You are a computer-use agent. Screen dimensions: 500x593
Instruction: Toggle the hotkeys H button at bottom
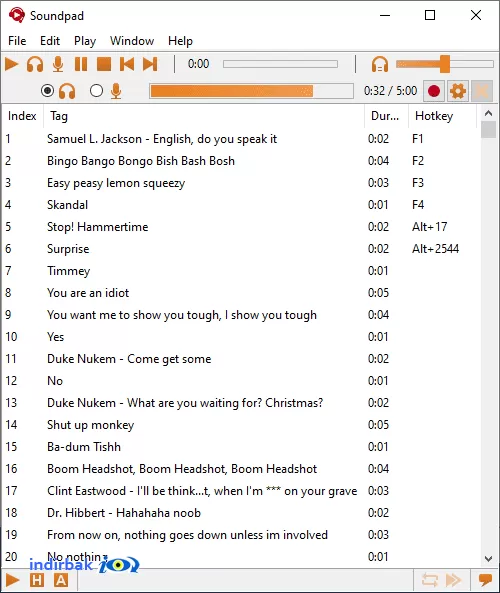[37, 580]
